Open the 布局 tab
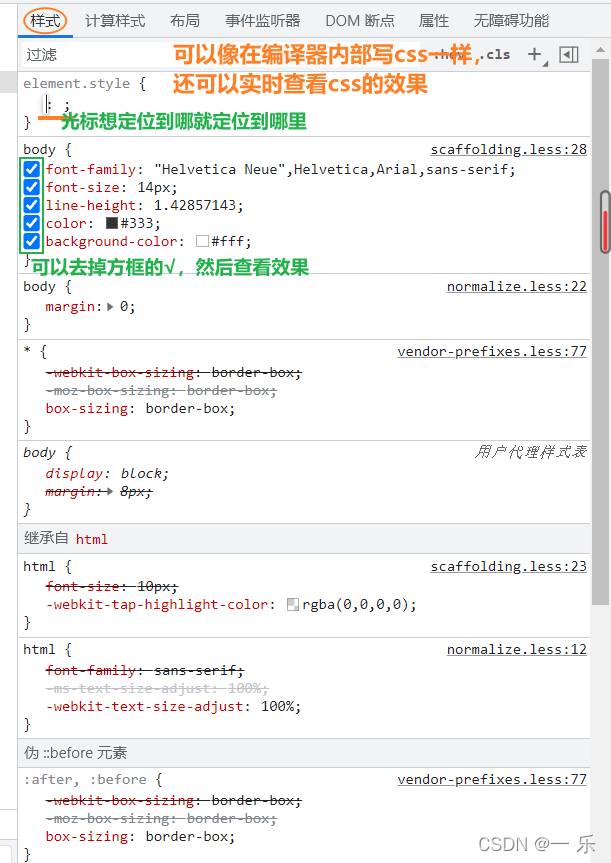Screen dimensions: 611x863 click(185, 21)
